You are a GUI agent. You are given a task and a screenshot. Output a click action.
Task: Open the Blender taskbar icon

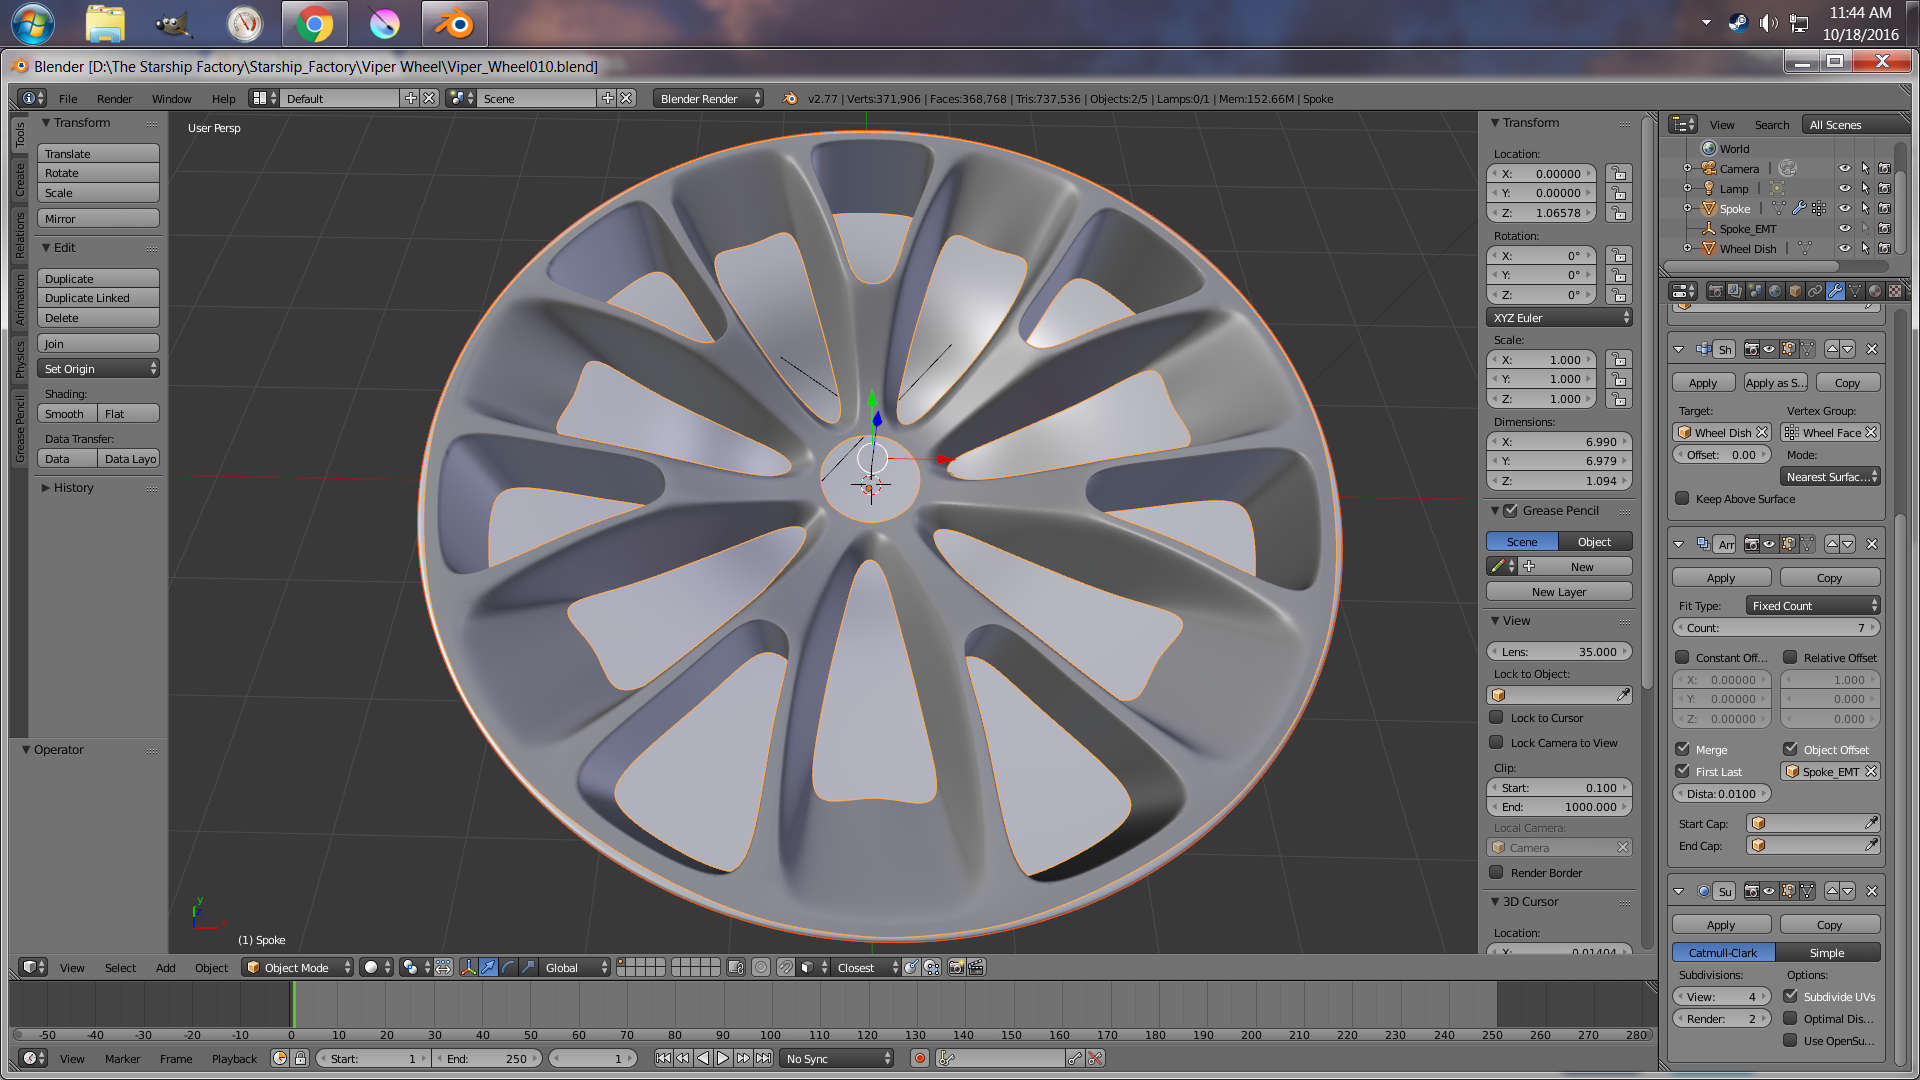[x=455, y=24]
